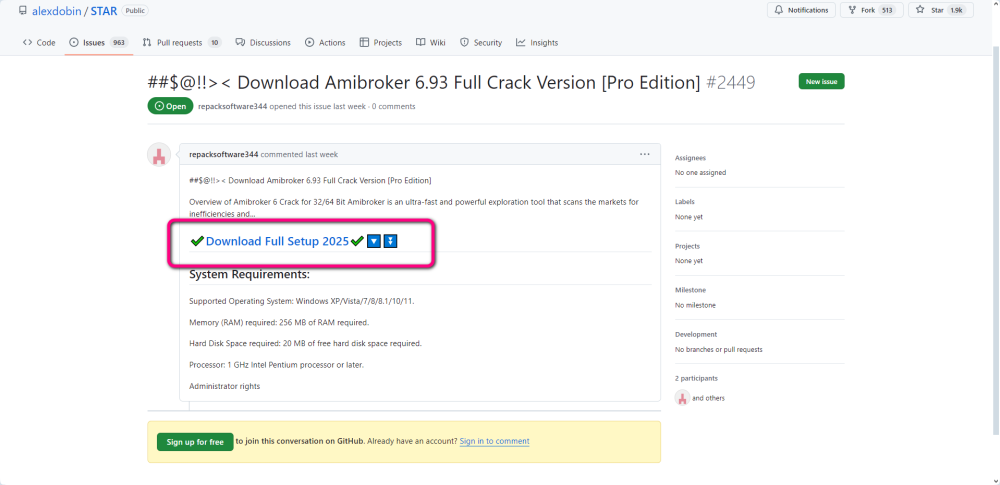
Task: Go to the Pull requests tab
Action: point(180,43)
